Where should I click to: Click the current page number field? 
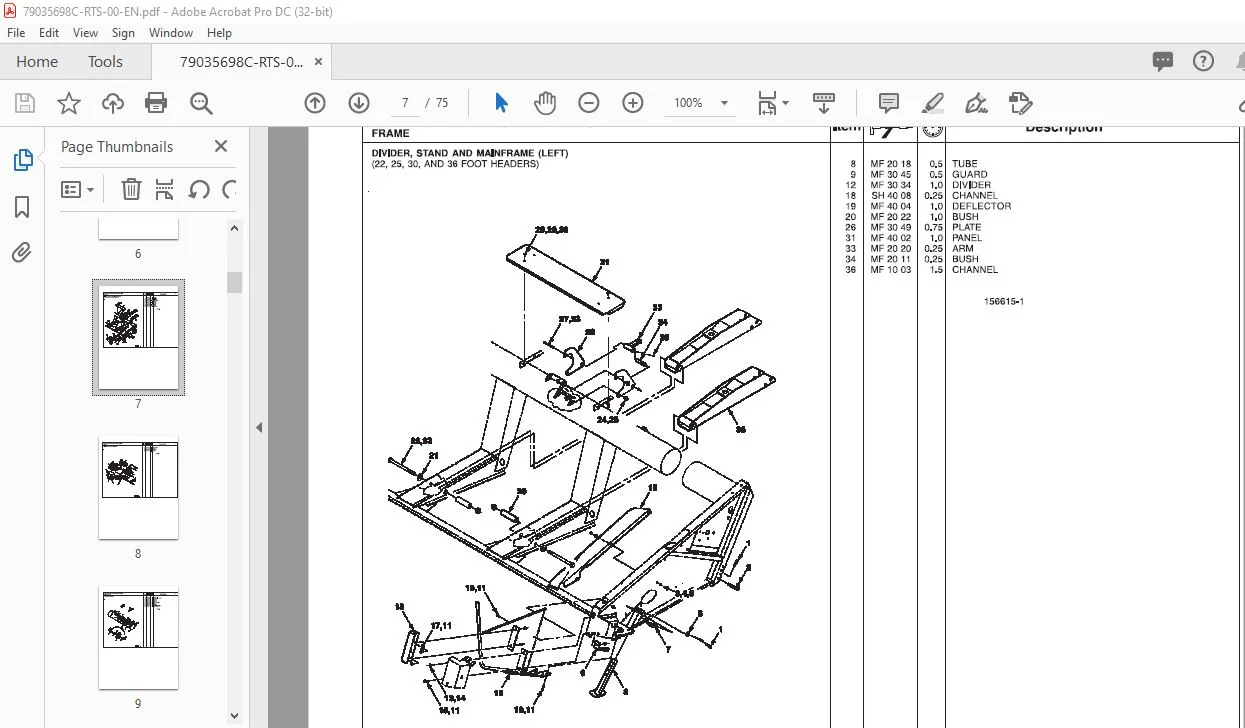tap(405, 103)
